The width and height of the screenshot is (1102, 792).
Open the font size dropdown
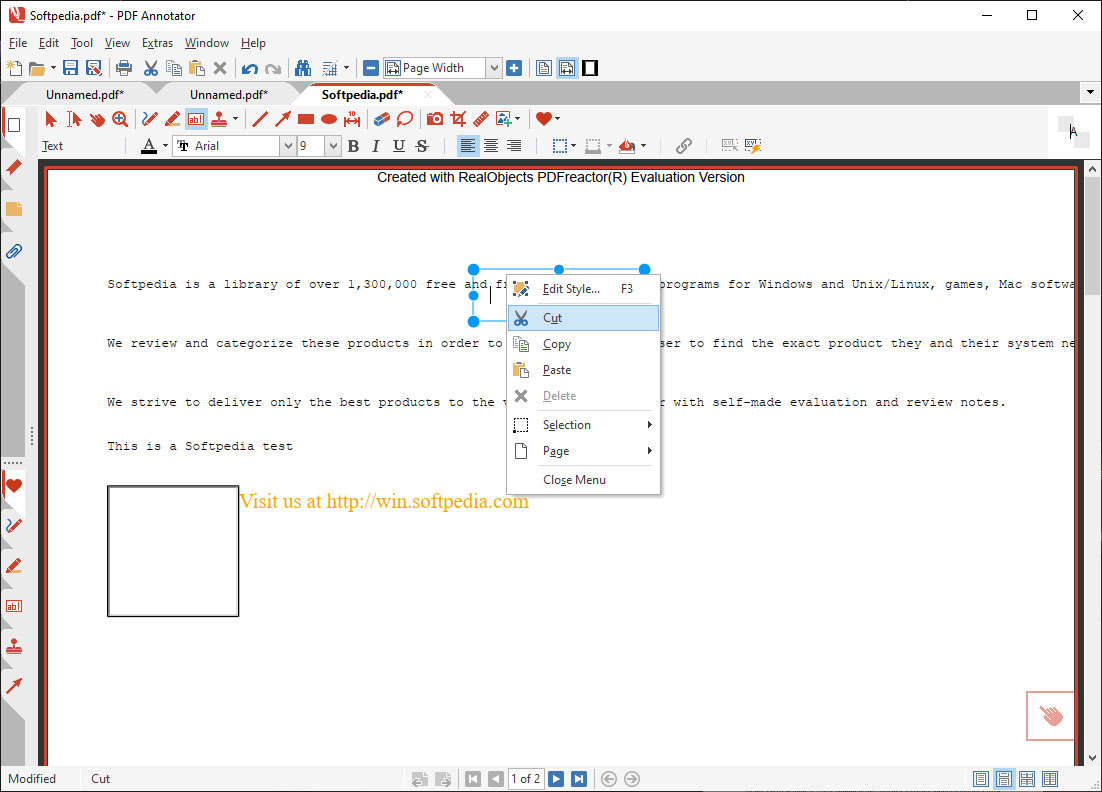[x=333, y=146]
